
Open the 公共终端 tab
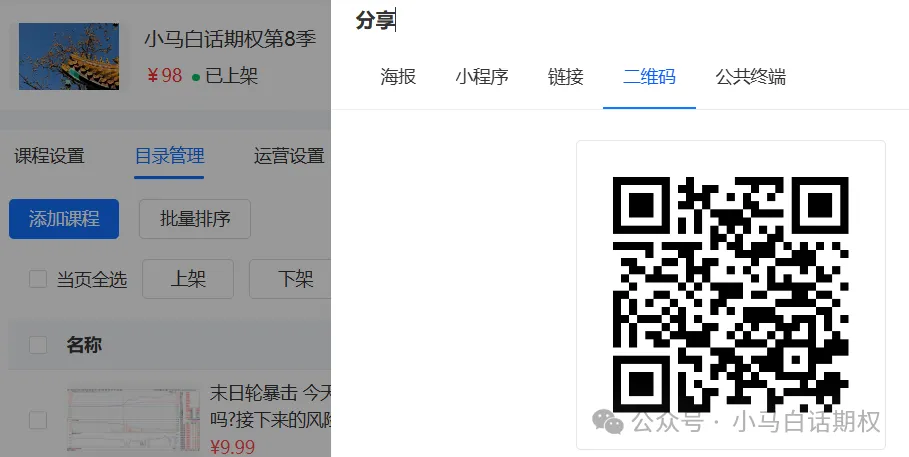751,77
